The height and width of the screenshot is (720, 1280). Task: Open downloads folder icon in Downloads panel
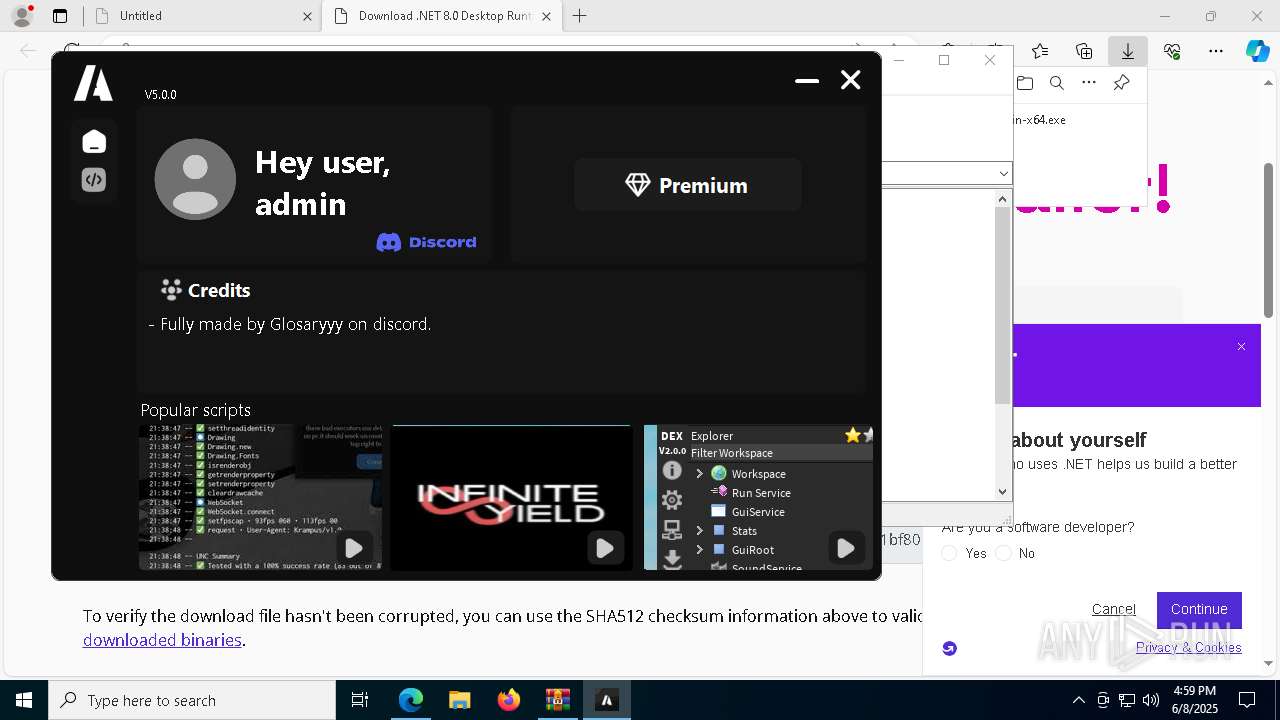[x=1025, y=83]
